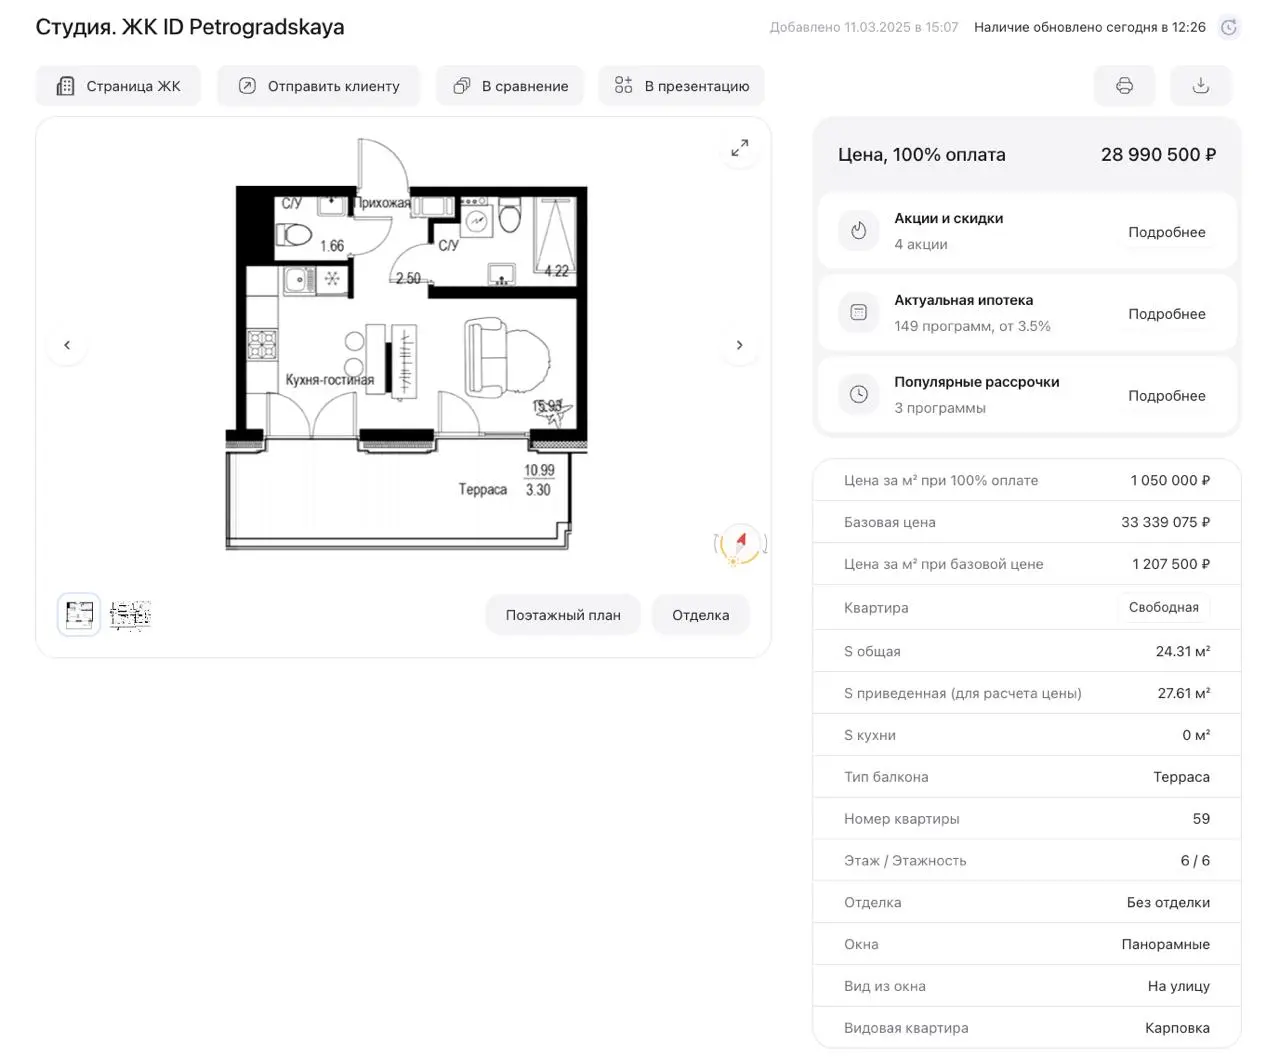Click the Карповка view value
This screenshot has width=1280, height=1057.
coord(1177,1029)
